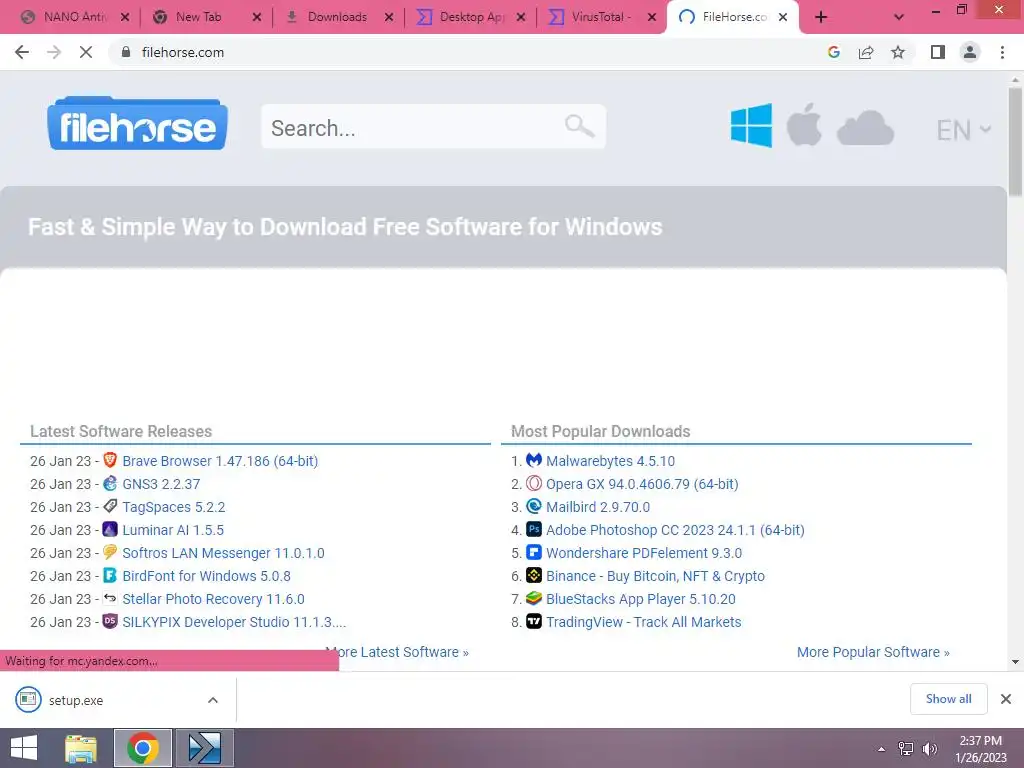Open Luminar AI 1.5.5 link
1024x768 pixels.
(173, 530)
